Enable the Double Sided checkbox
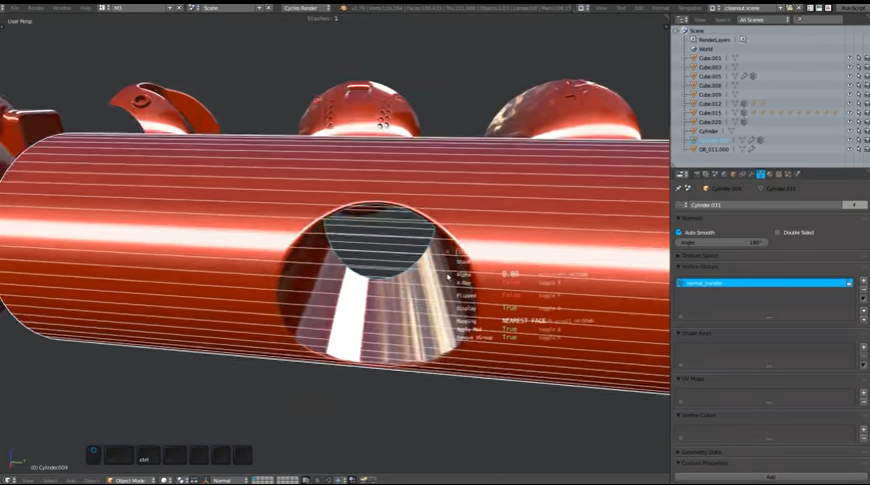 [777, 232]
